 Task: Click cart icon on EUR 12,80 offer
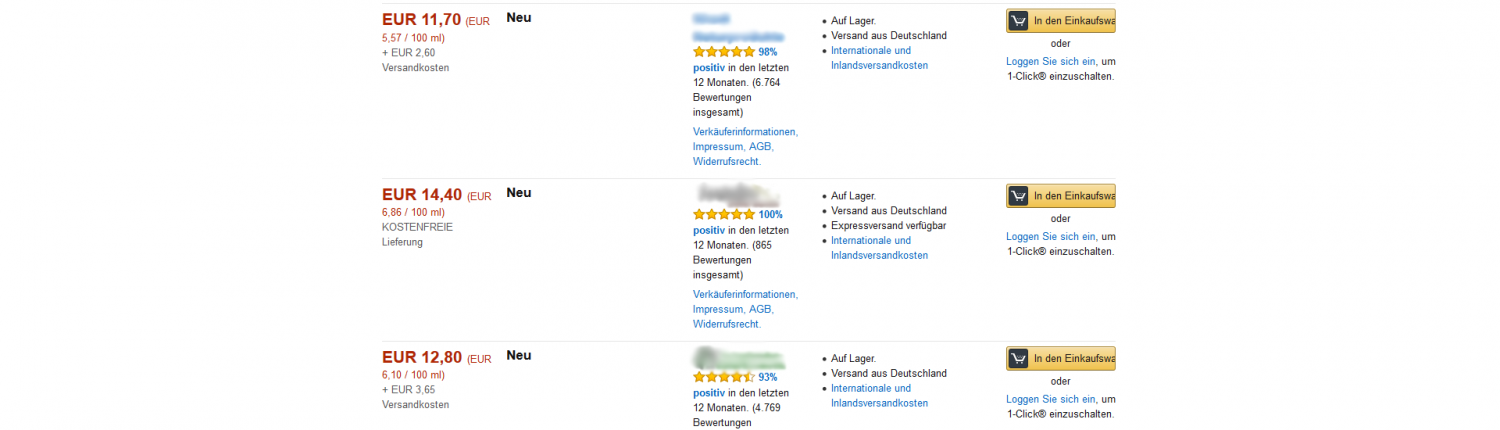point(1019,358)
